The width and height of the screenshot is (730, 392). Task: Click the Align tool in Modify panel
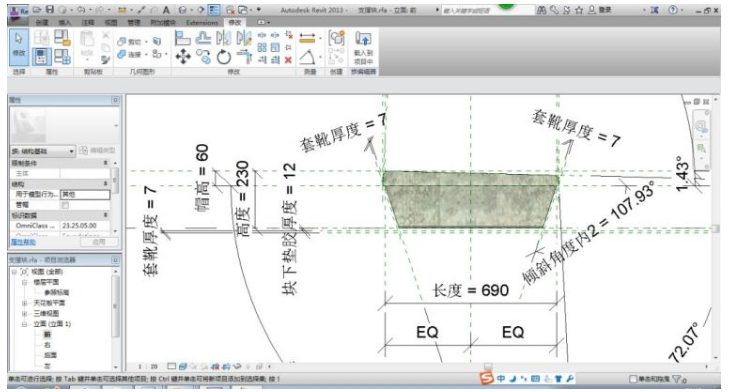click(182, 38)
